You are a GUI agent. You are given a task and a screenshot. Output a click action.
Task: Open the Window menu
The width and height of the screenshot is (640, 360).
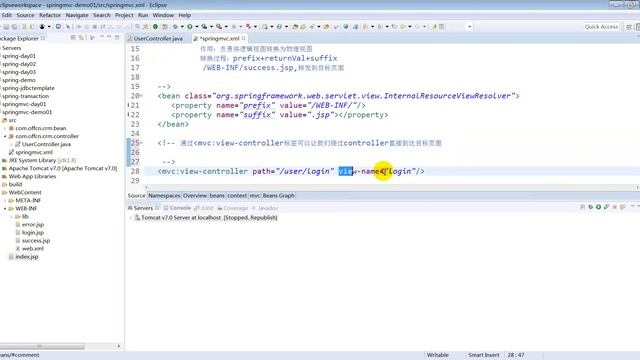click(x=163, y=15)
